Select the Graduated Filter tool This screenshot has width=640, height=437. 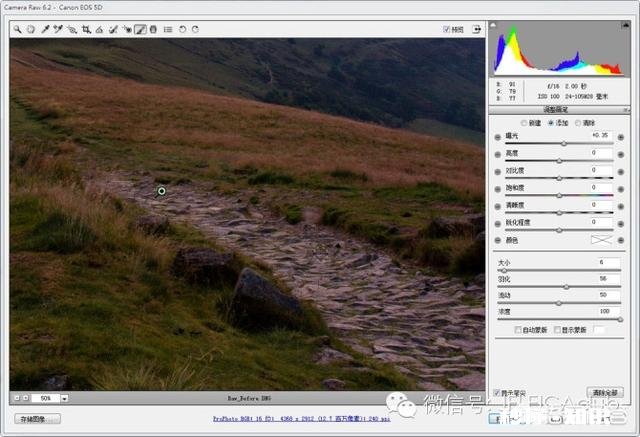[x=153, y=30]
